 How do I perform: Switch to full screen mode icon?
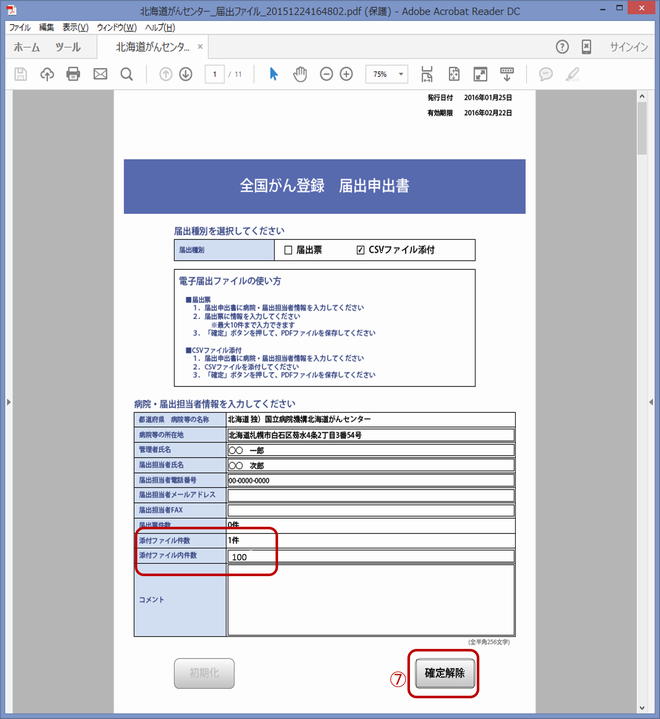coord(480,74)
